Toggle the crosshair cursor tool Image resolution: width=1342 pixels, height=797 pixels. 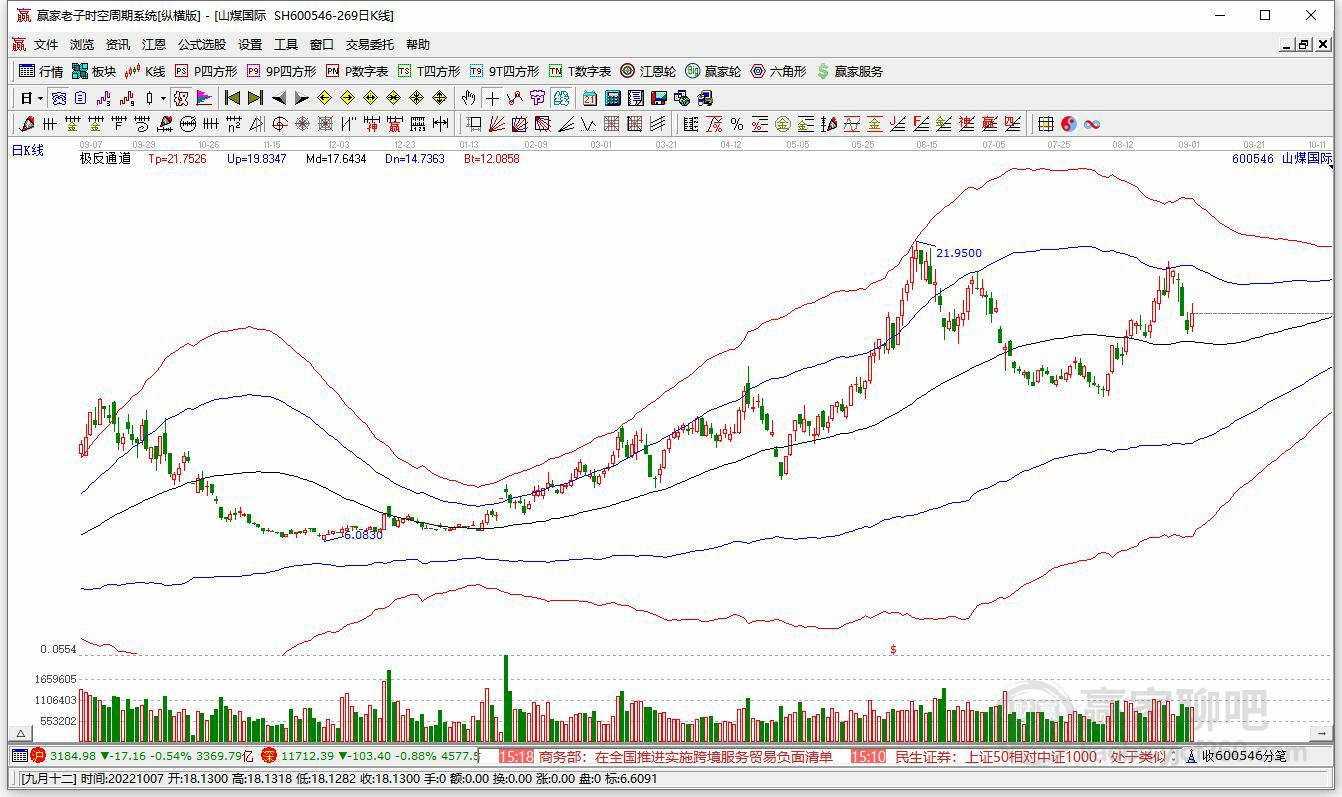[x=492, y=98]
